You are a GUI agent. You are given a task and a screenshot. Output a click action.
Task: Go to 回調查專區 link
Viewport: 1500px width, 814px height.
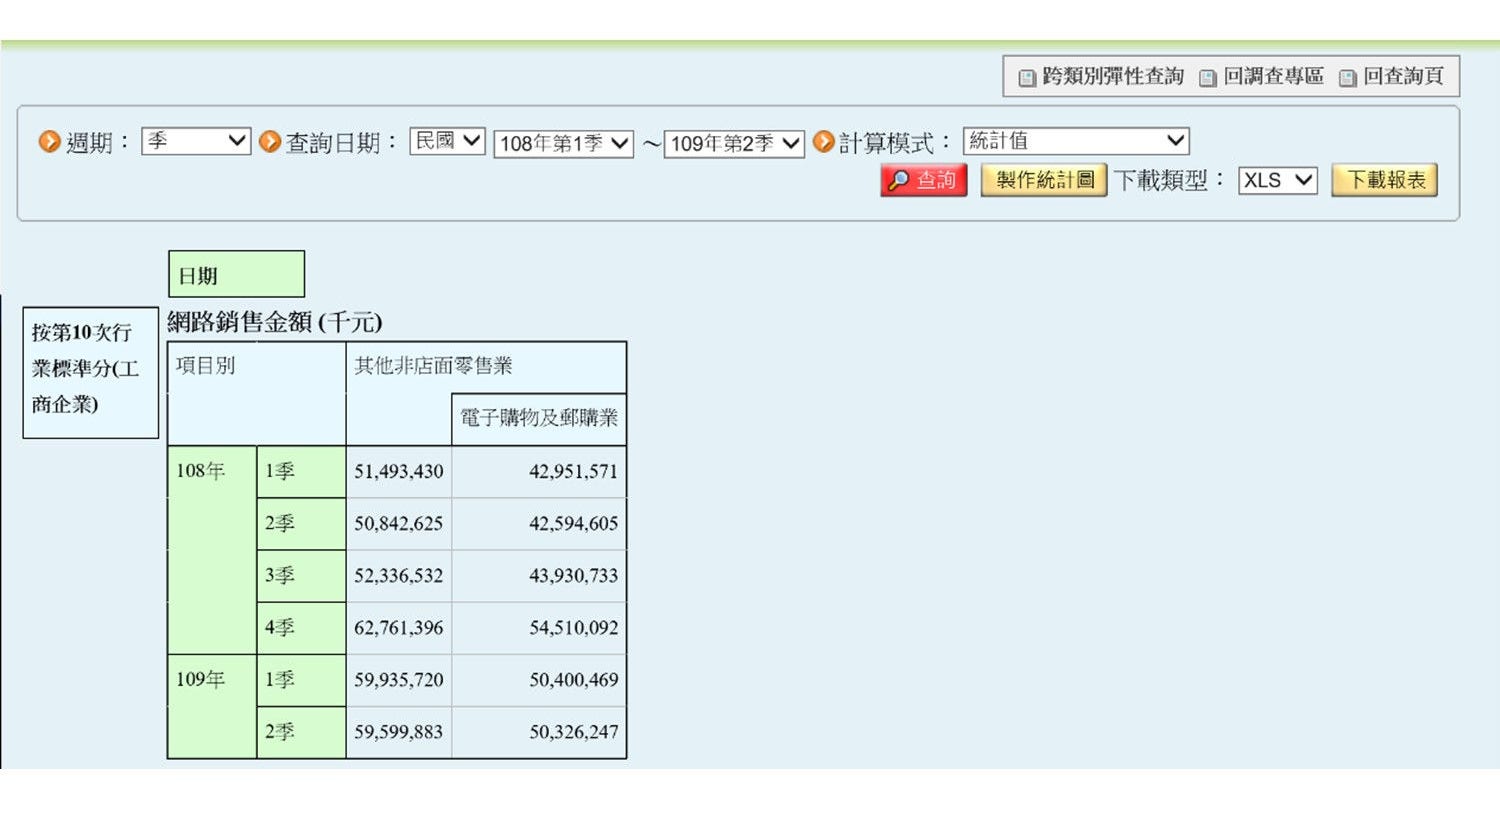[1274, 76]
